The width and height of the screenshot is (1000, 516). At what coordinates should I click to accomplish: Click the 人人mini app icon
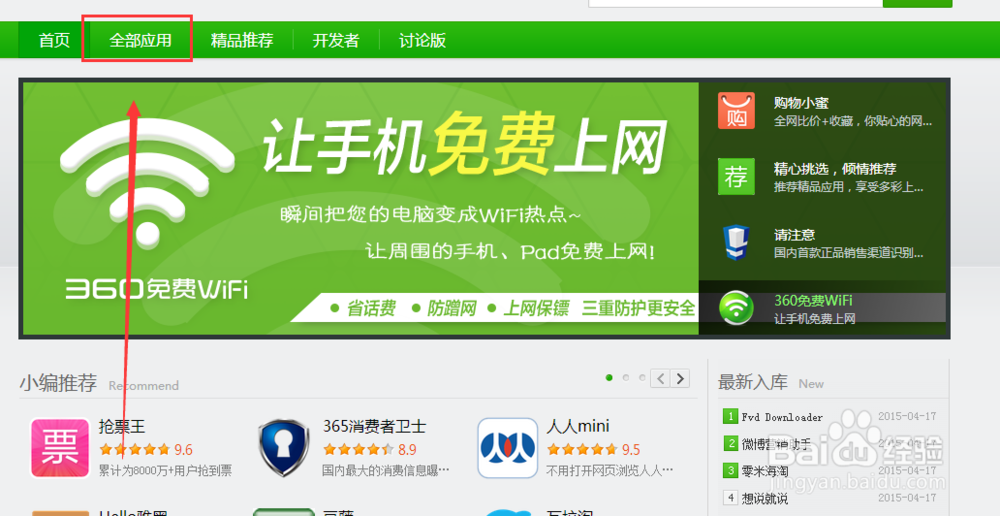(508, 448)
